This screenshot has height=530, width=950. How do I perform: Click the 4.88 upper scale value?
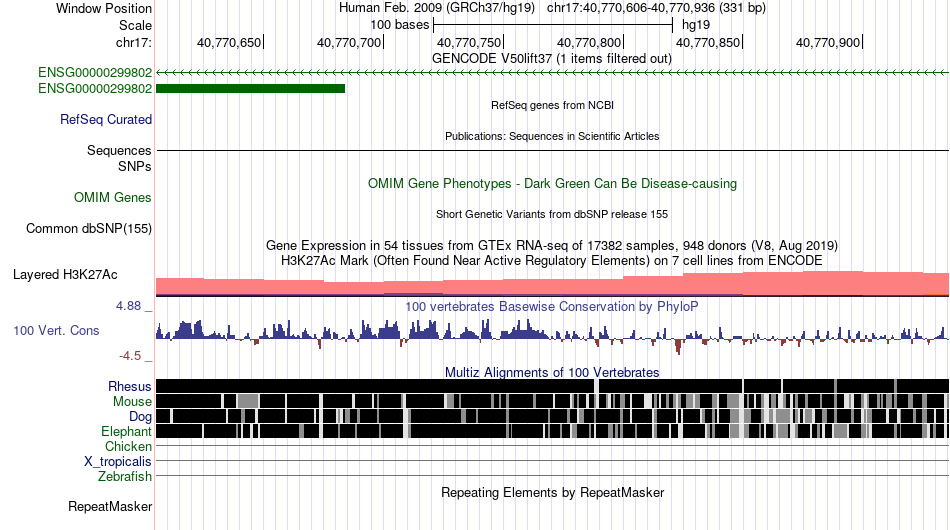pyautogui.click(x=128, y=306)
